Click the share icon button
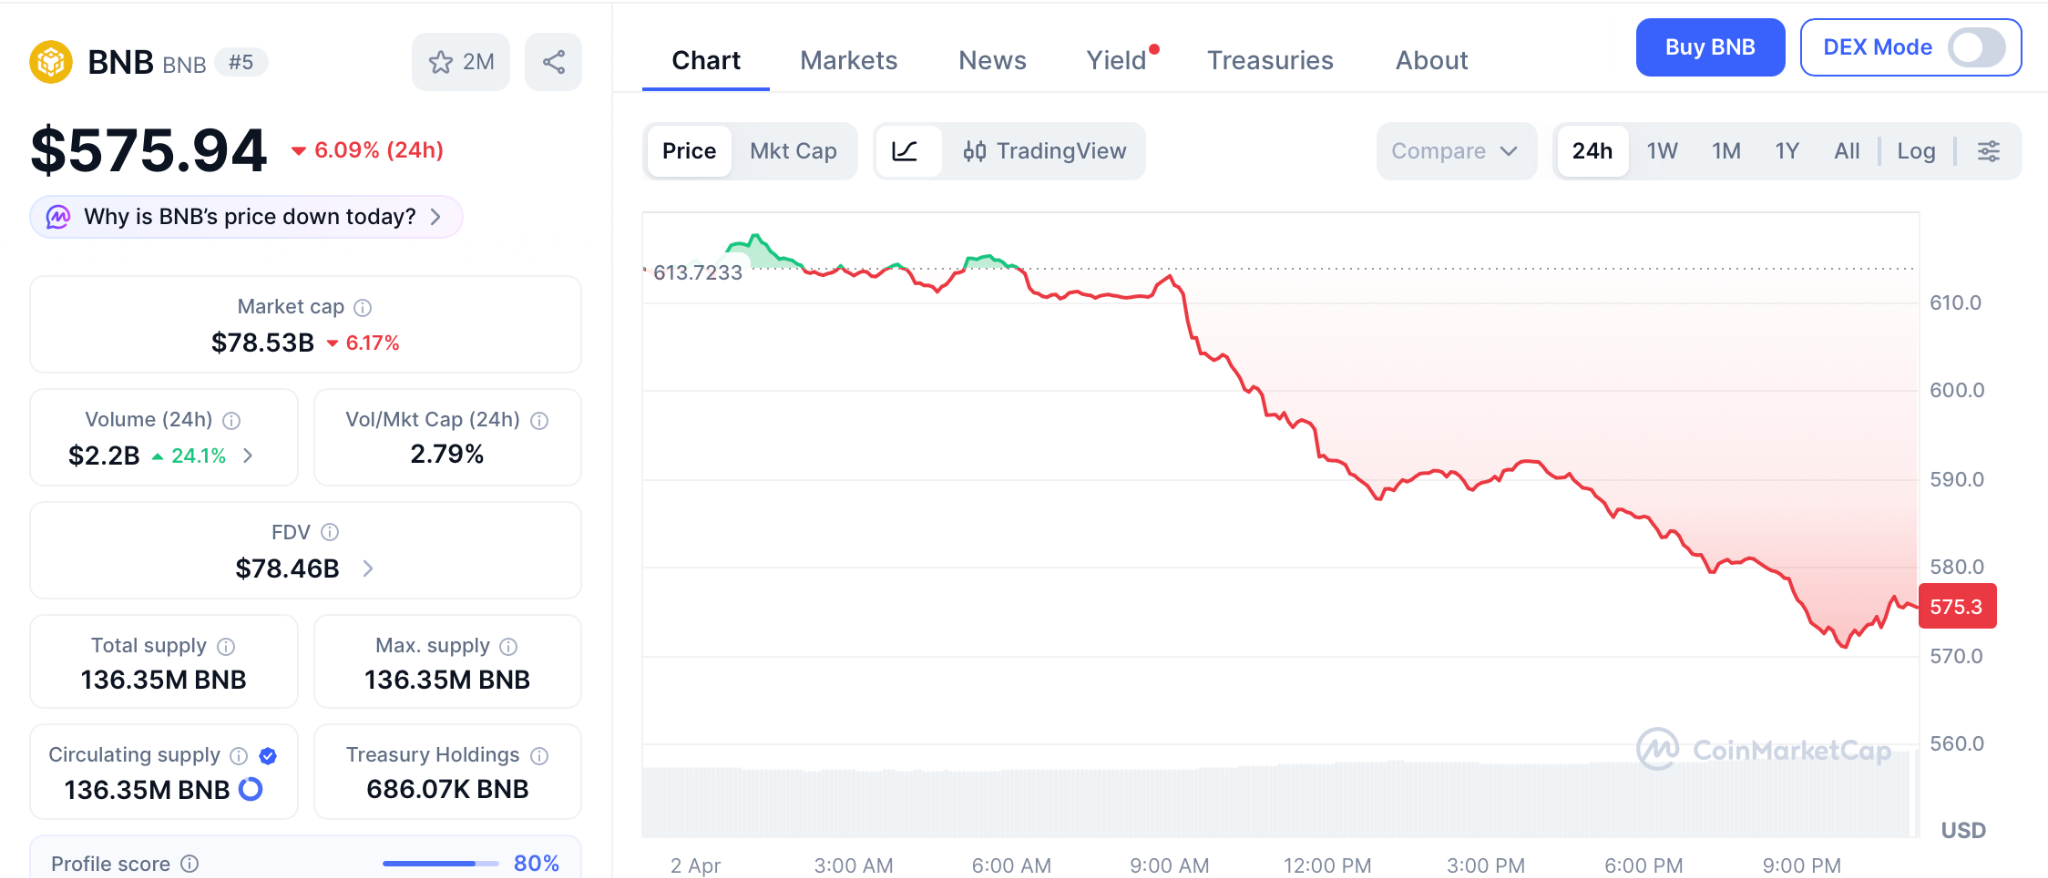 click(x=554, y=62)
